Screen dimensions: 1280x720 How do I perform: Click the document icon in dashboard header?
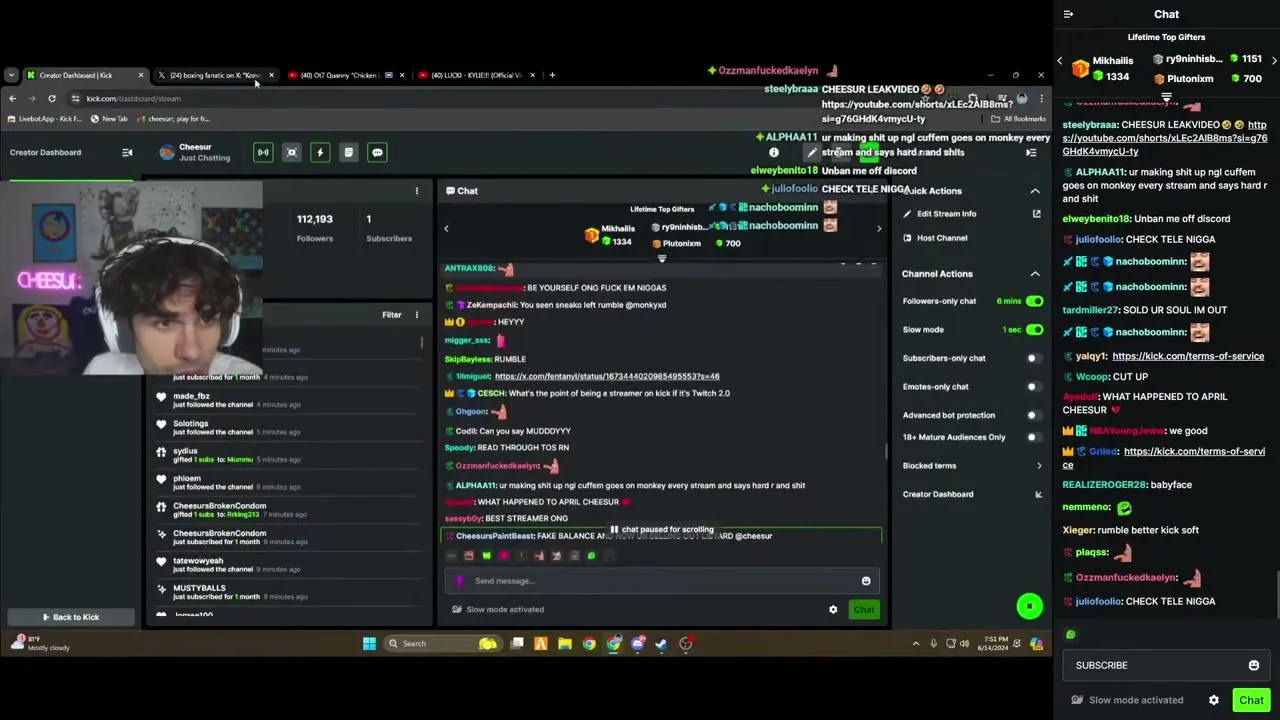[348, 152]
